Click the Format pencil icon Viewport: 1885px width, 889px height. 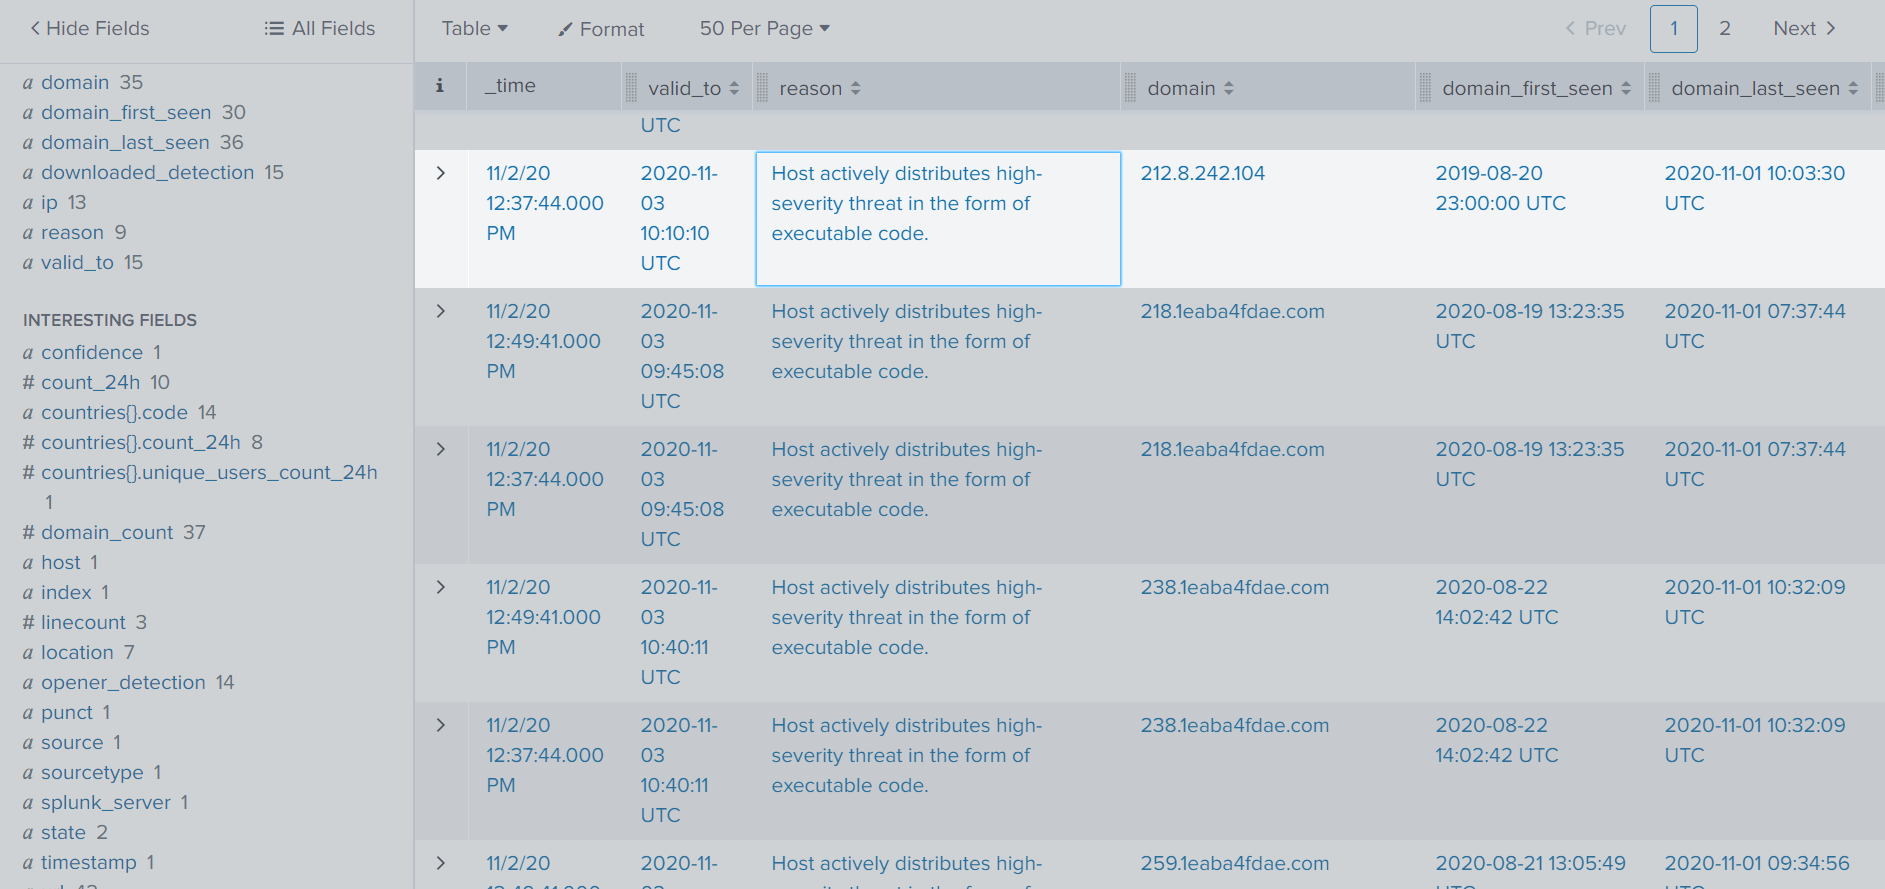[x=565, y=30]
